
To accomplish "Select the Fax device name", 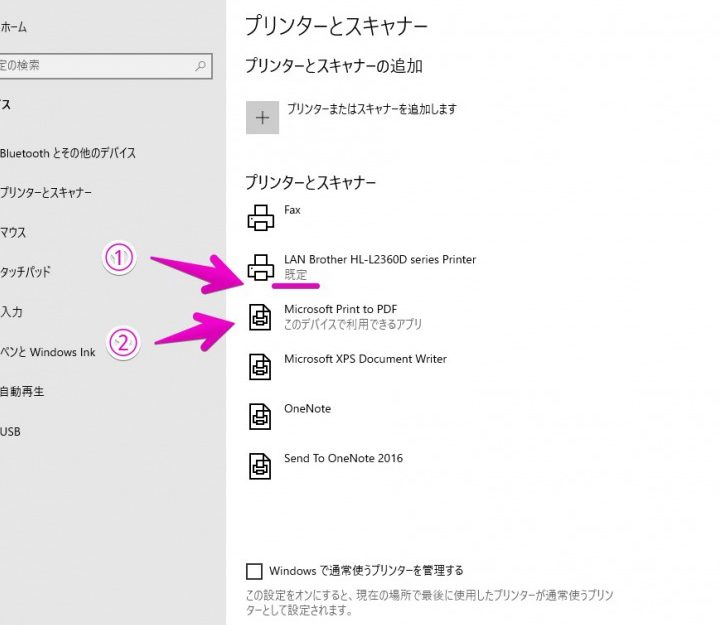I will click(292, 210).
